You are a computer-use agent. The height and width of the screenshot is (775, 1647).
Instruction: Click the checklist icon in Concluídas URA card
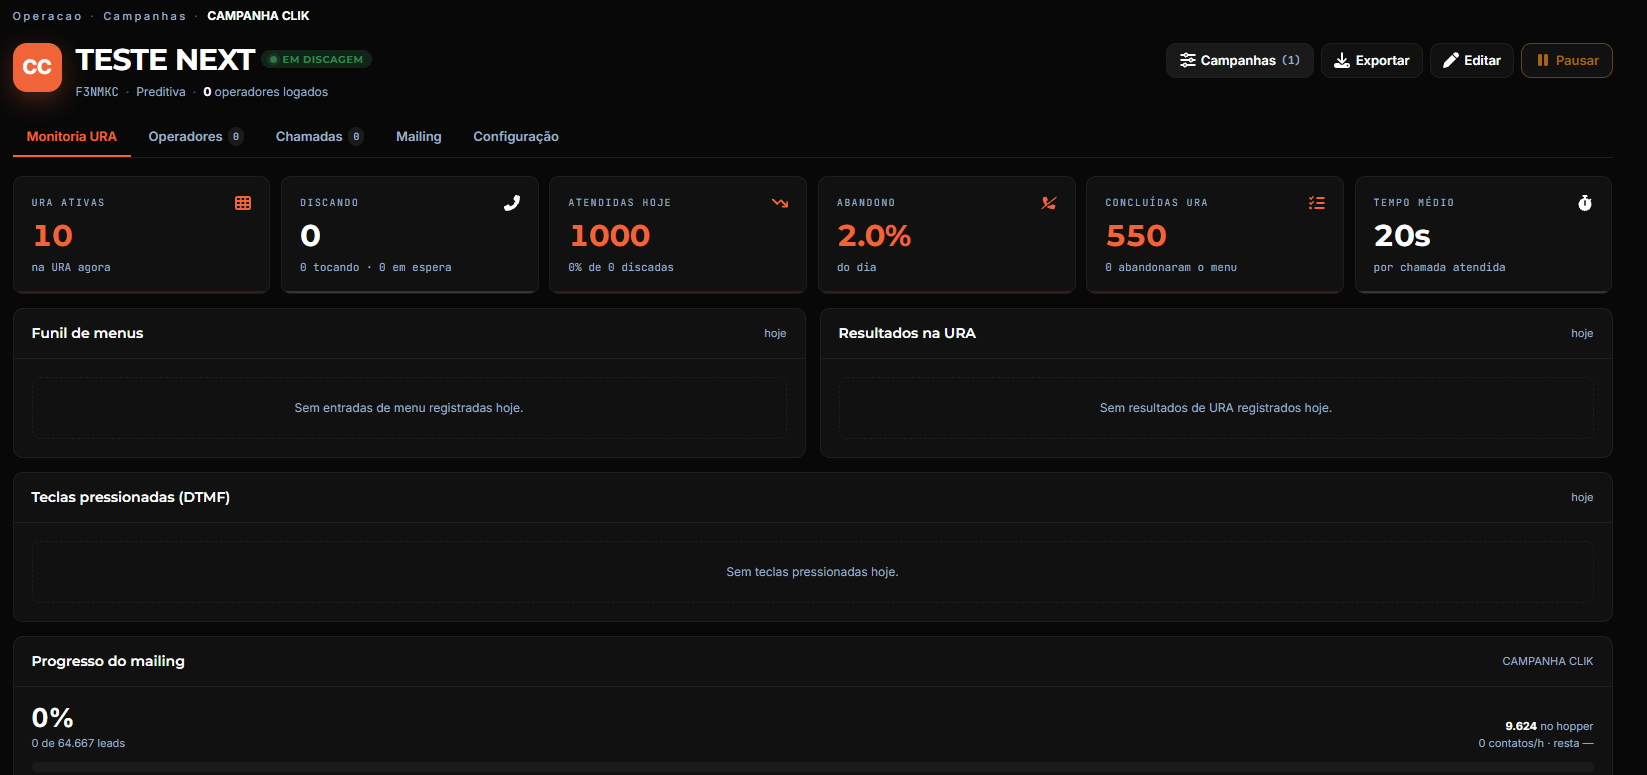[1317, 203]
